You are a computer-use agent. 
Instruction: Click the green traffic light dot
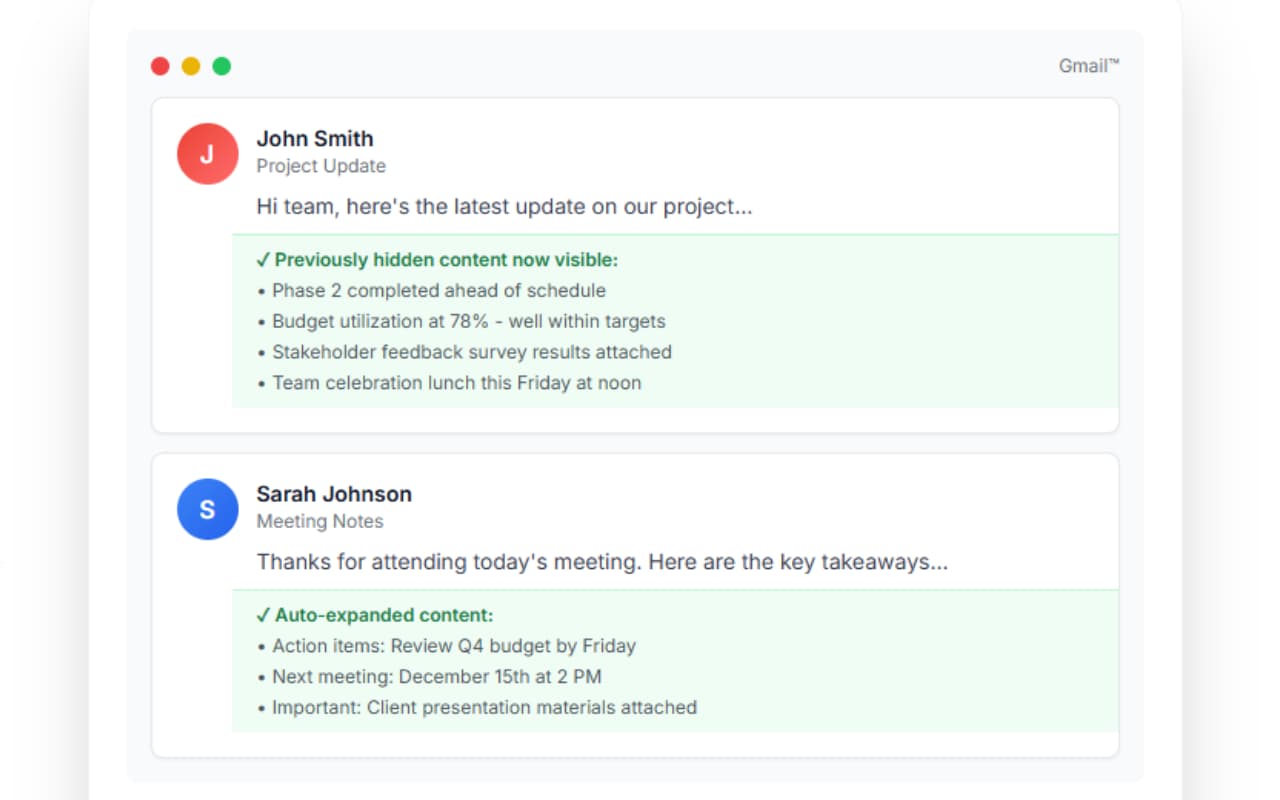click(x=222, y=65)
